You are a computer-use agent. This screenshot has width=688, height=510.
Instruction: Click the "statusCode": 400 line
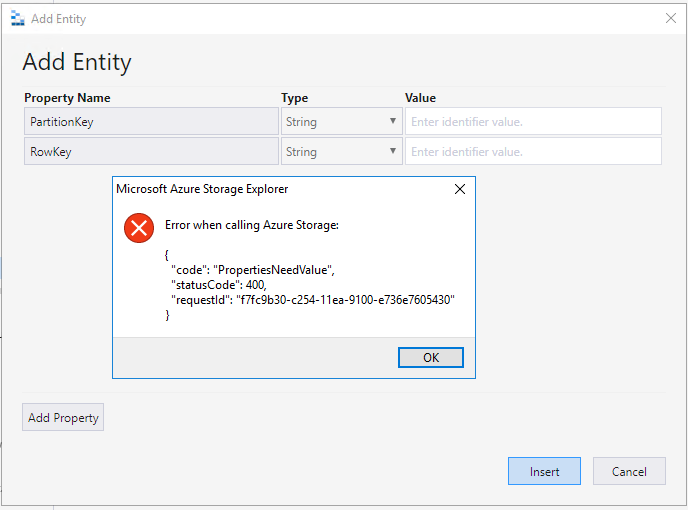pos(219,285)
